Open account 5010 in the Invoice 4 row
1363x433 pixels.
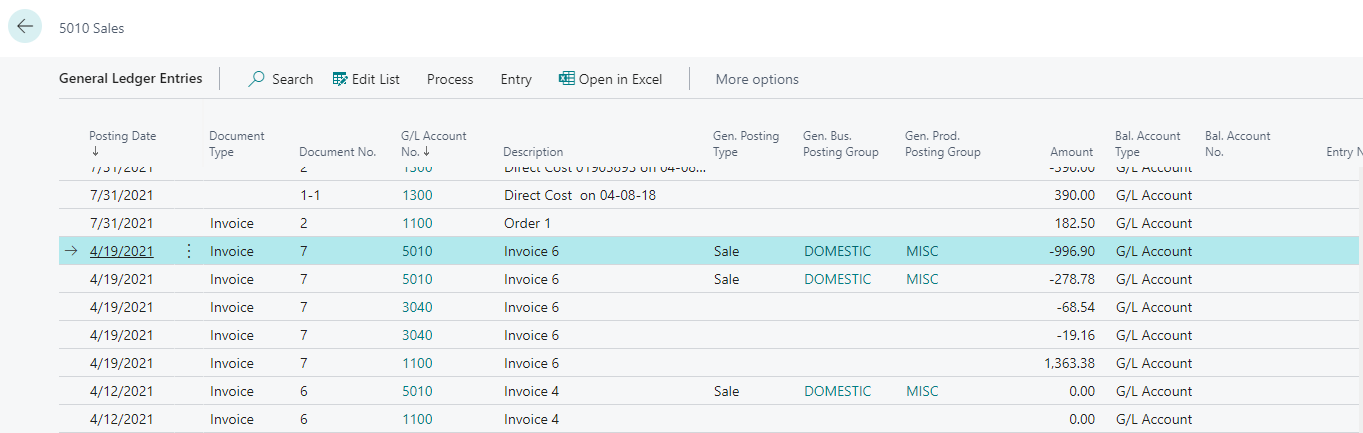(x=417, y=391)
